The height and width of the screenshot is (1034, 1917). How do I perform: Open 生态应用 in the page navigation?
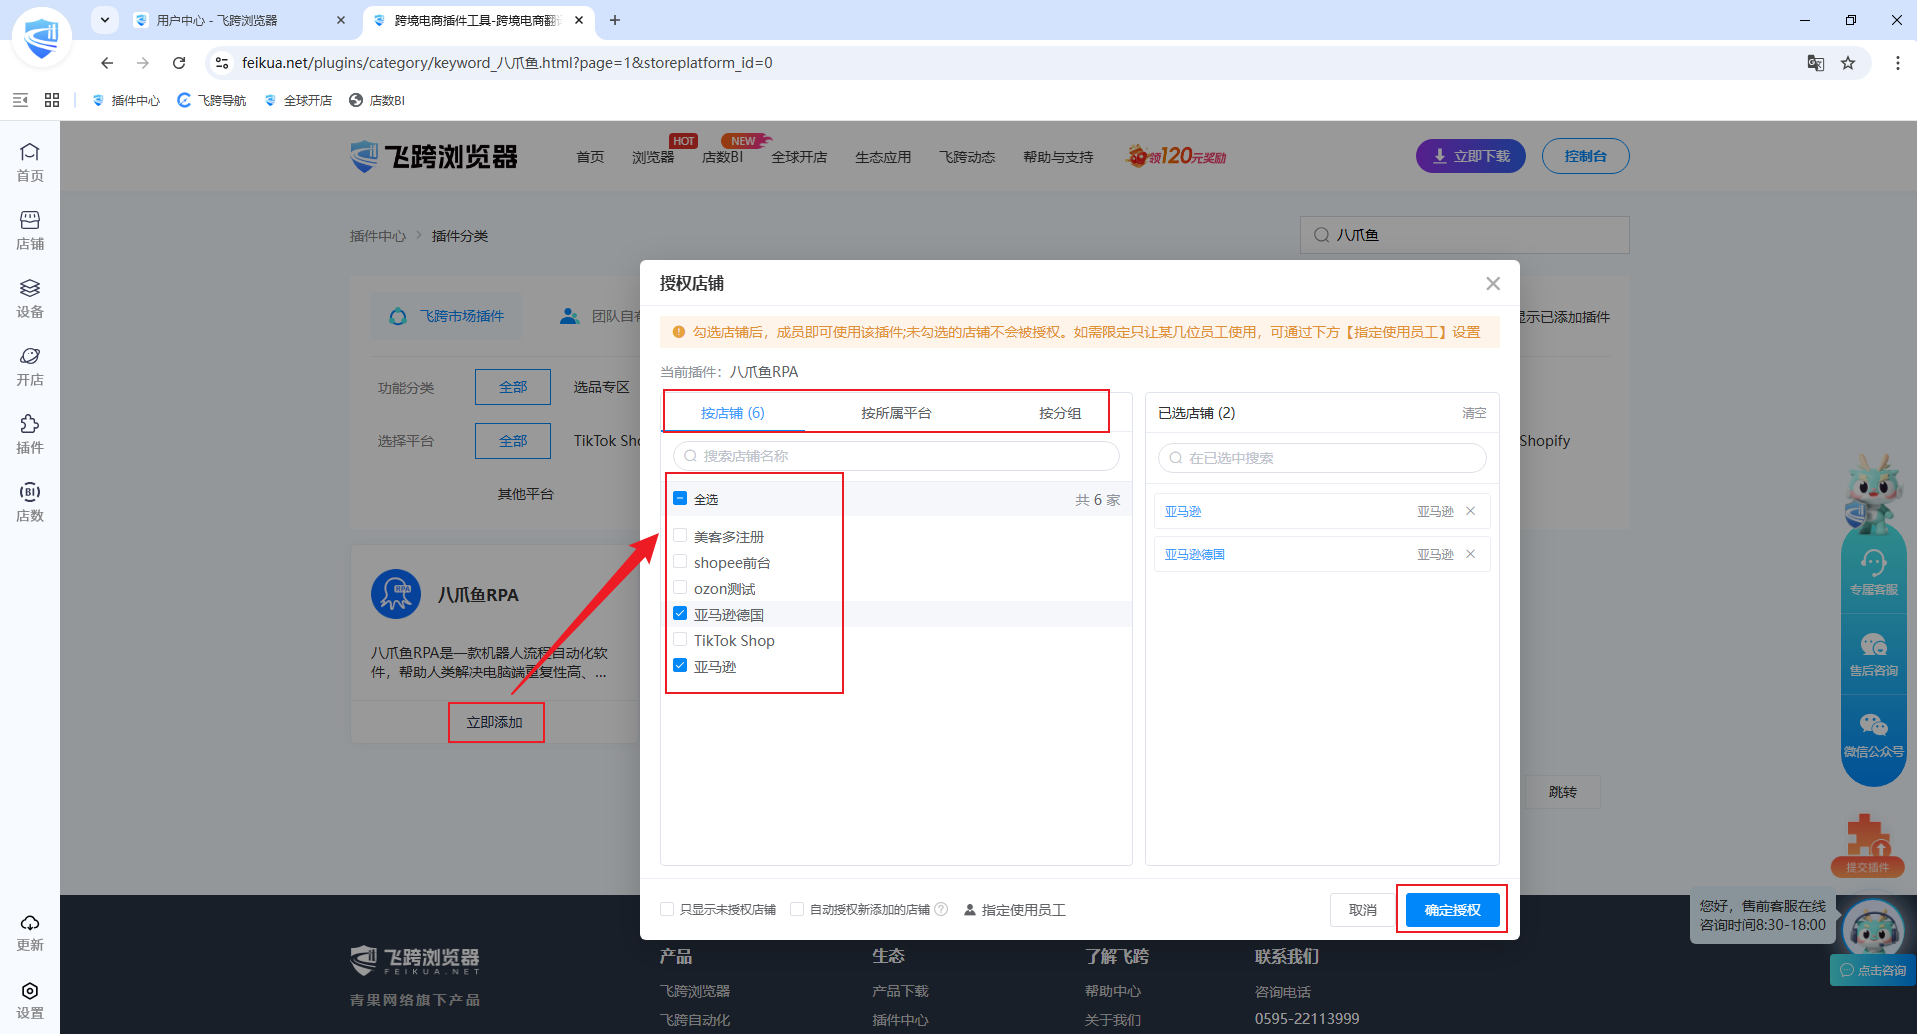883,157
